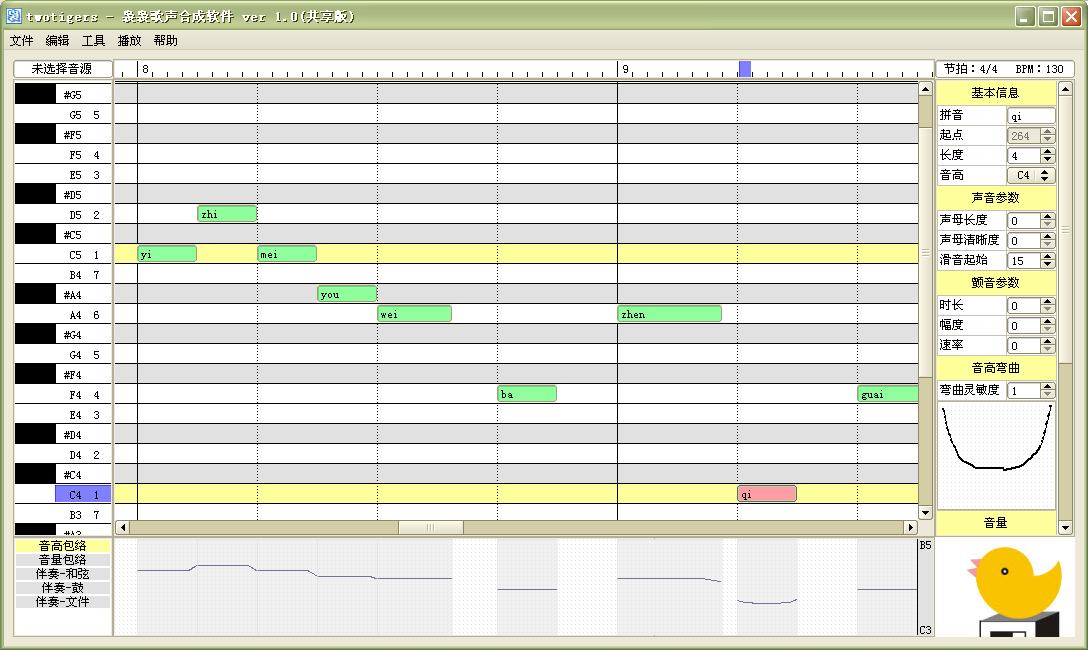The image size is (1088, 650).
Task: Select the 'wei' note block
Action: tap(414, 314)
